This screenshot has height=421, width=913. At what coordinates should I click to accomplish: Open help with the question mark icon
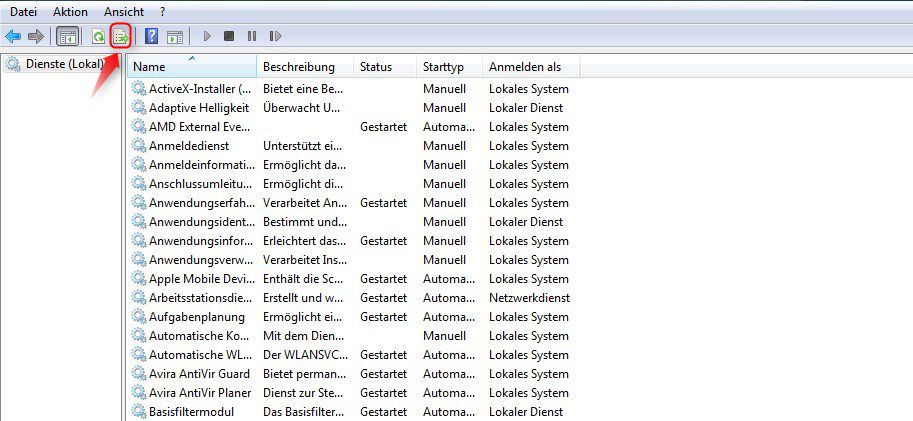[151, 37]
